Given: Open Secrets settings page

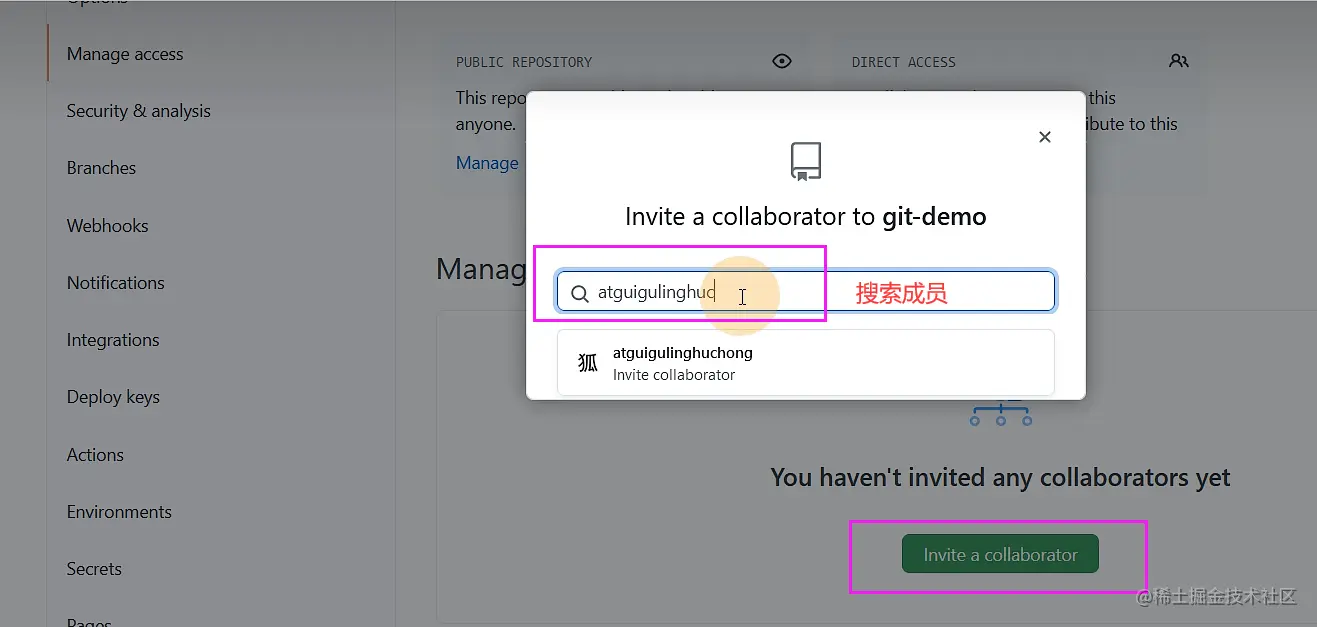Looking at the screenshot, I should pos(94,569).
